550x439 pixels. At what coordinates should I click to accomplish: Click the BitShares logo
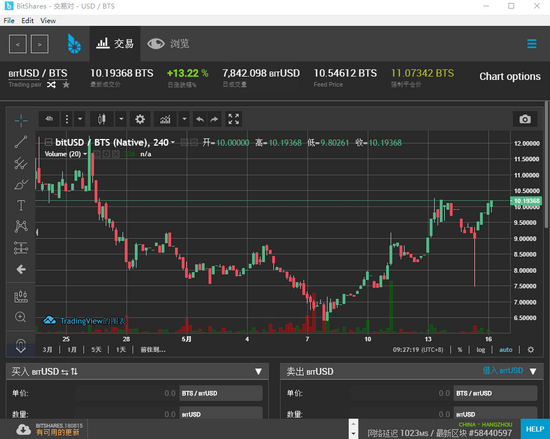coord(74,44)
